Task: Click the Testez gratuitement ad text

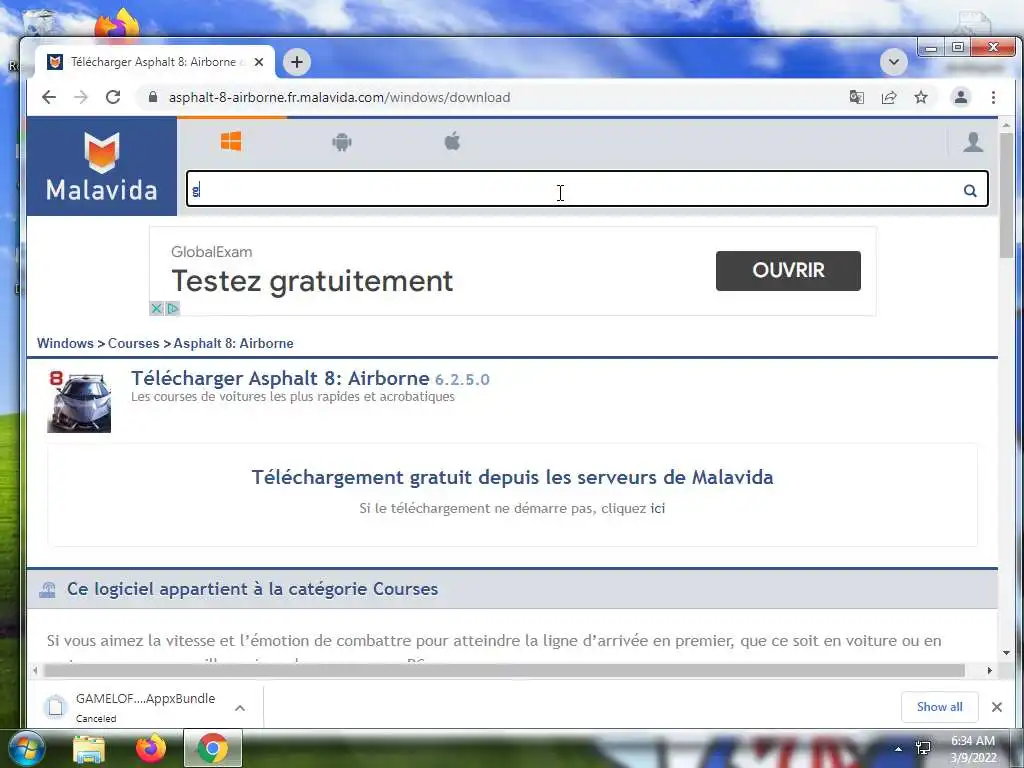Action: point(312,281)
